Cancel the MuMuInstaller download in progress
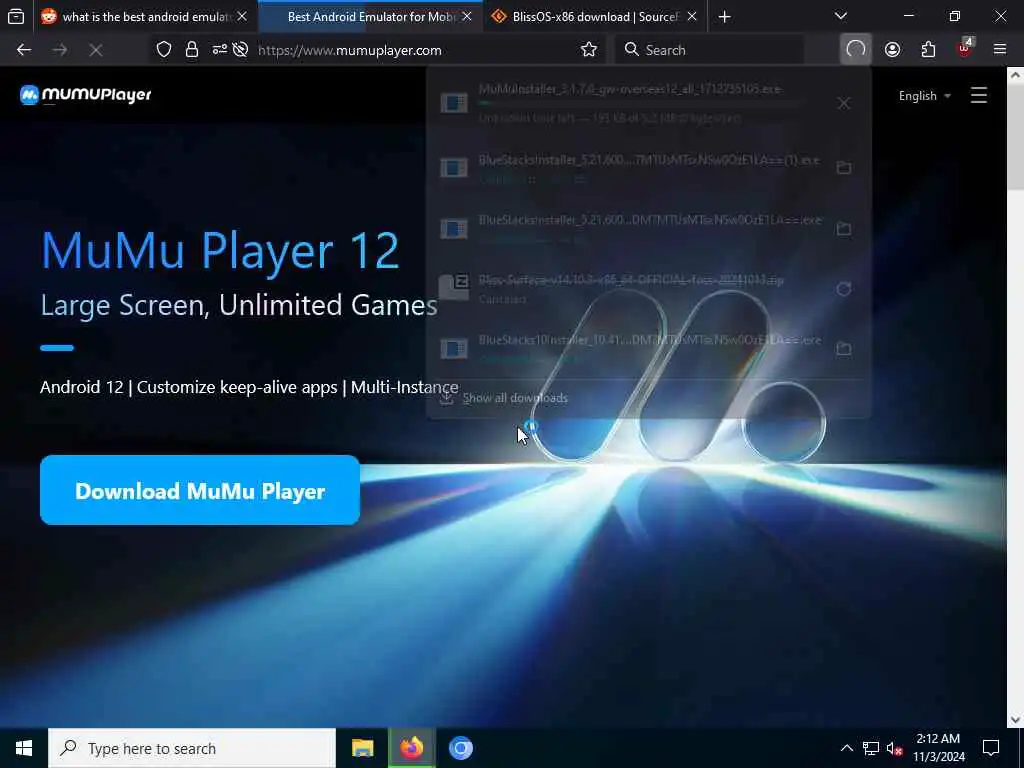 844,103
